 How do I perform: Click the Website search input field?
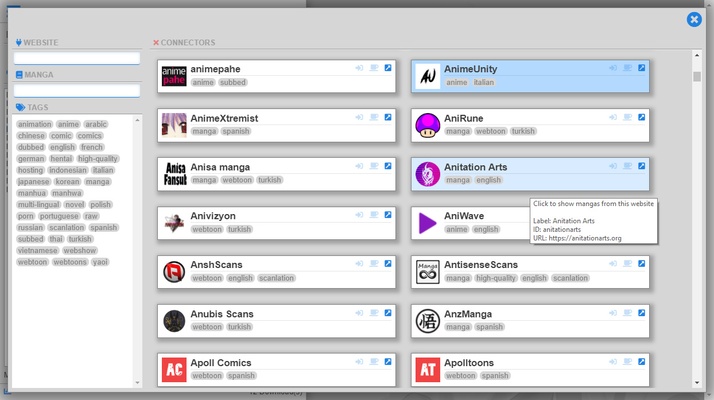click(x=77, y=58)
